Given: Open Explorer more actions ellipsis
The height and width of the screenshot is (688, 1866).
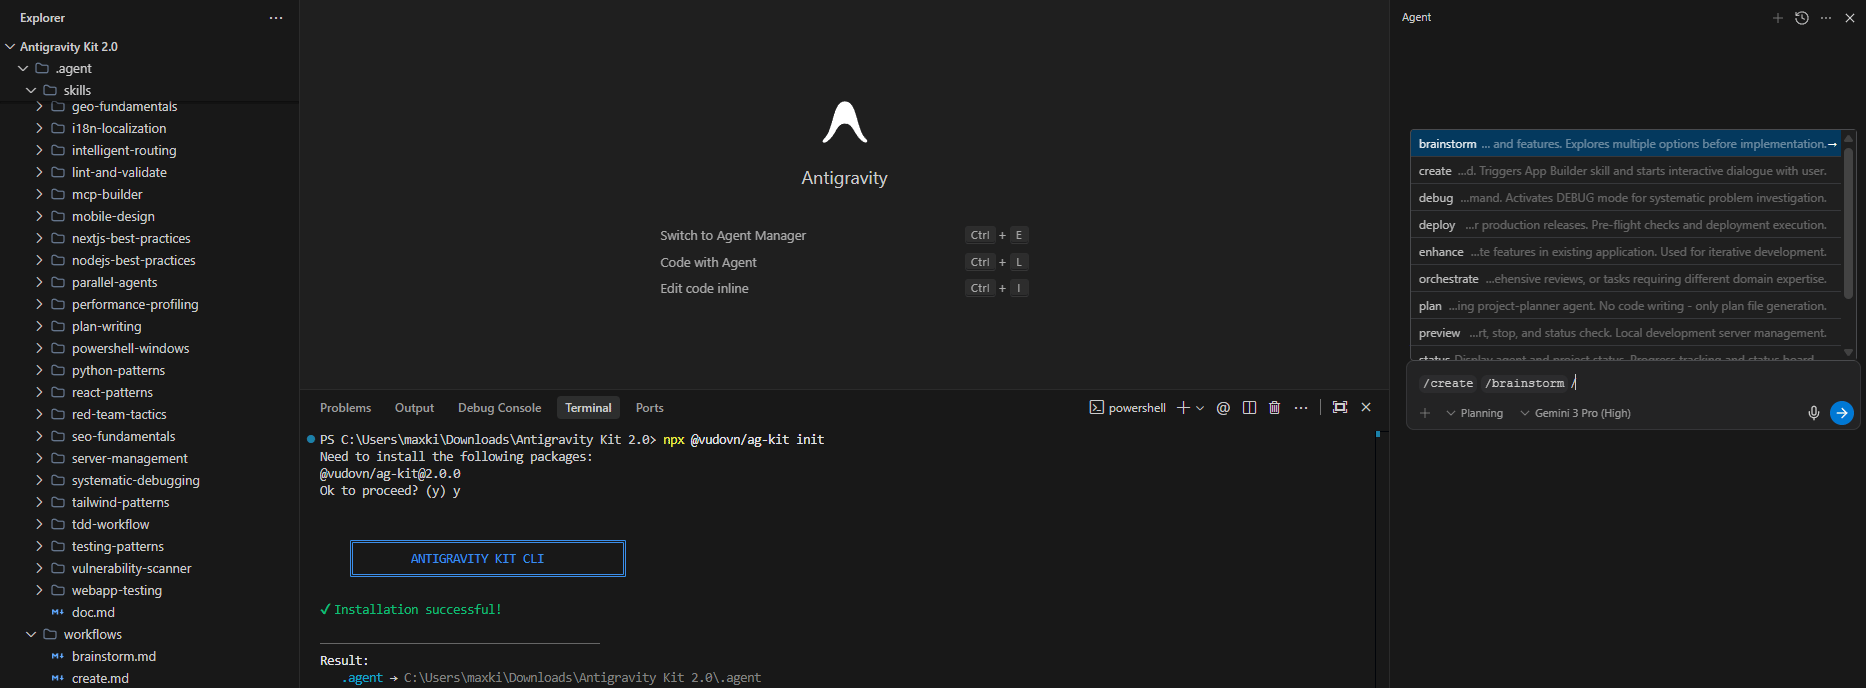Looking at the screenshot, I should [276, 18].
